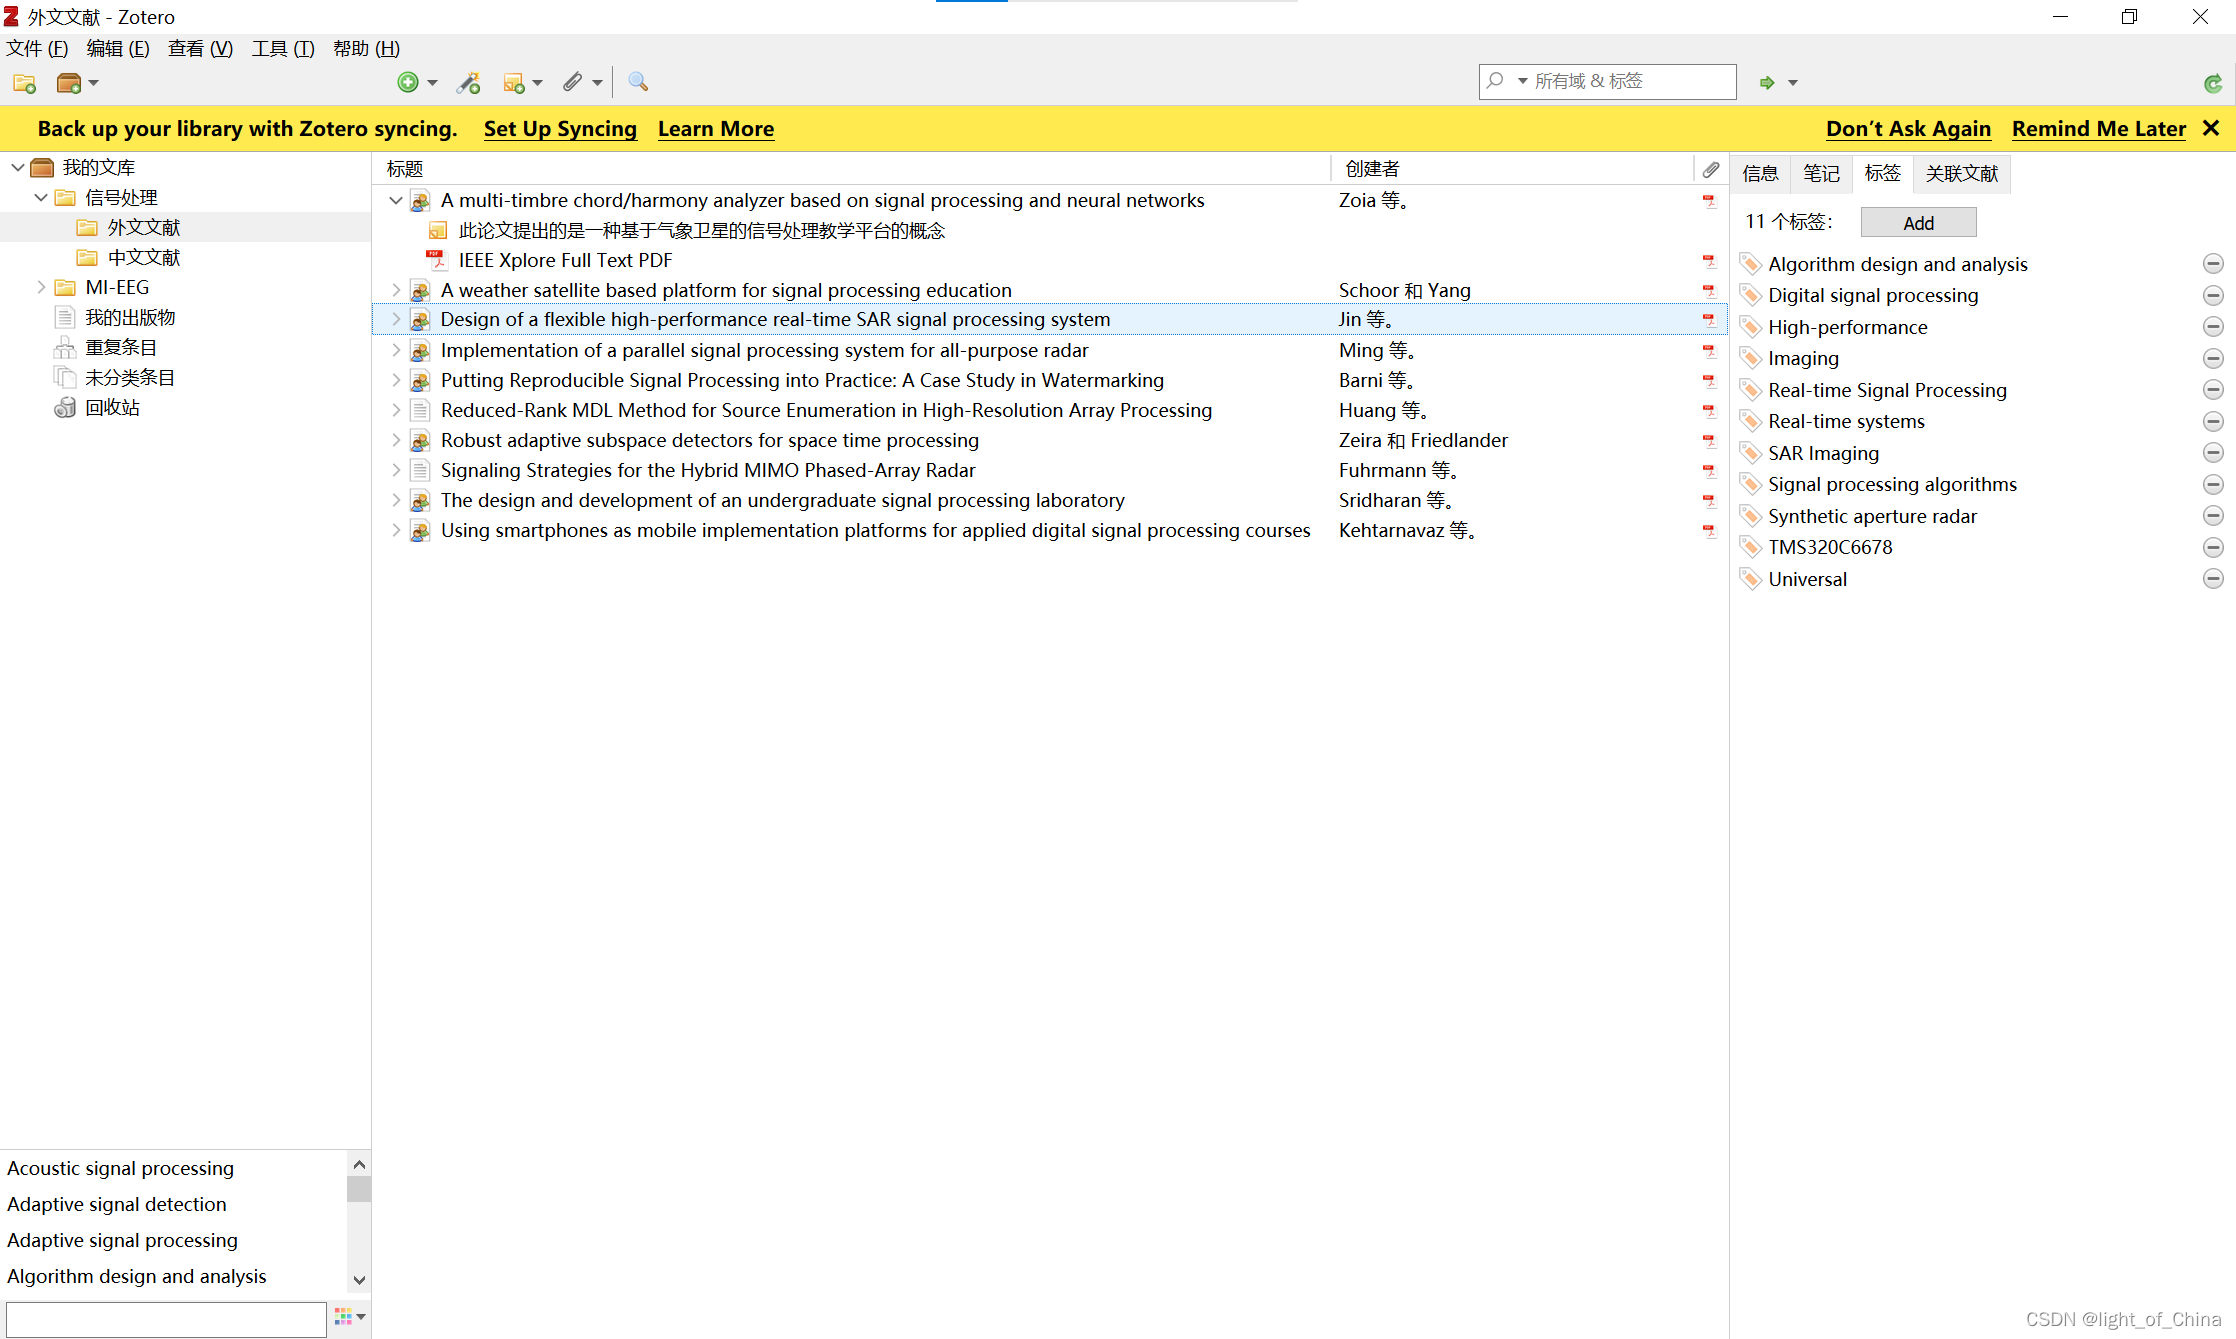
Task: Click the New Collection toolbar icon
Action: (x=24, y=83)
